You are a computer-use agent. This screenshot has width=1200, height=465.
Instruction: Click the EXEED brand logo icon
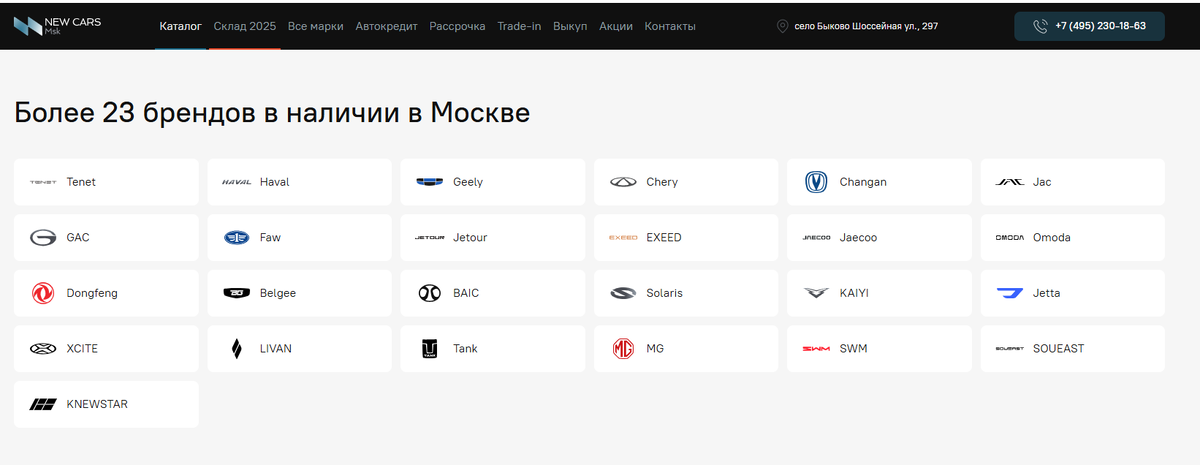coord(623,238)
